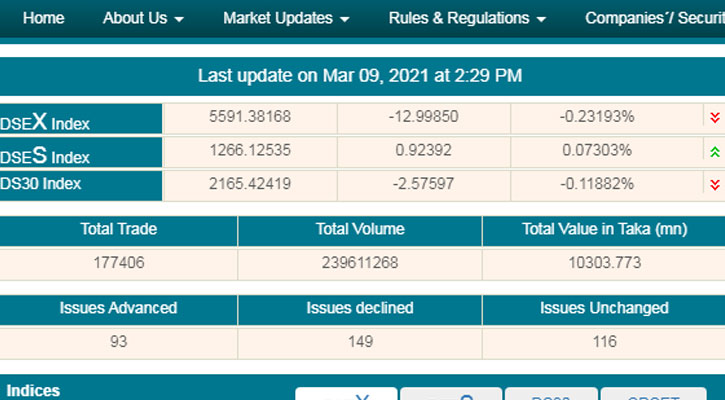Viewport: 725px width, 400px height.
Task: Click the Total Value in Taka header
Action: pyautogui.click(x=604, y=229)
